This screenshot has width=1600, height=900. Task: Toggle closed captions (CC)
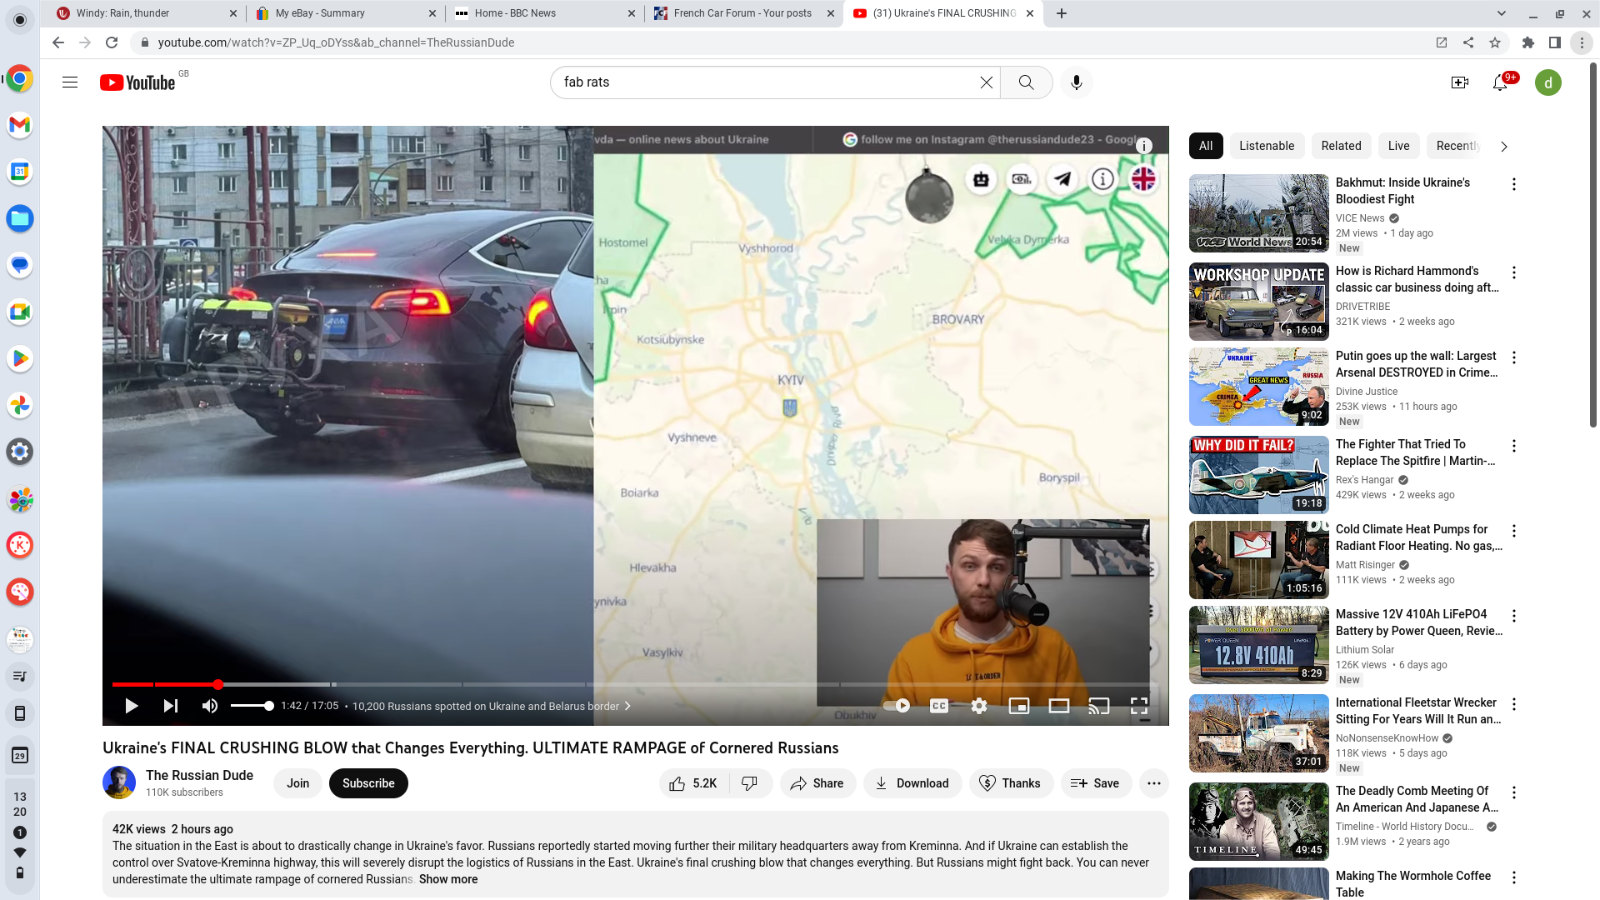click(939, 706)
